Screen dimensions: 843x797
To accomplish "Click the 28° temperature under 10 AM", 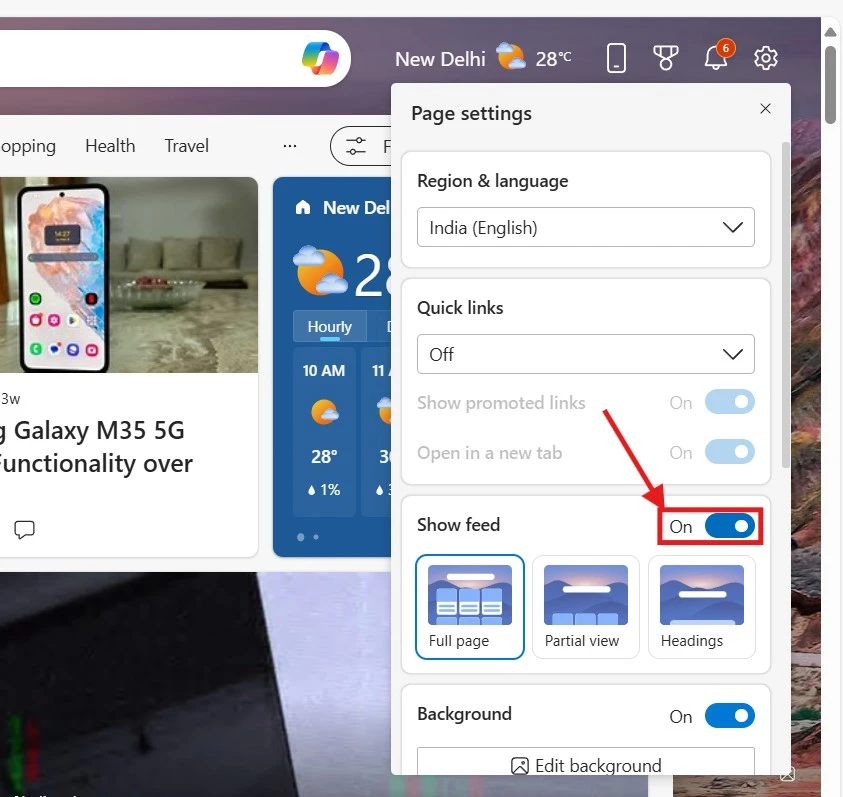I will tap(324, 457).
